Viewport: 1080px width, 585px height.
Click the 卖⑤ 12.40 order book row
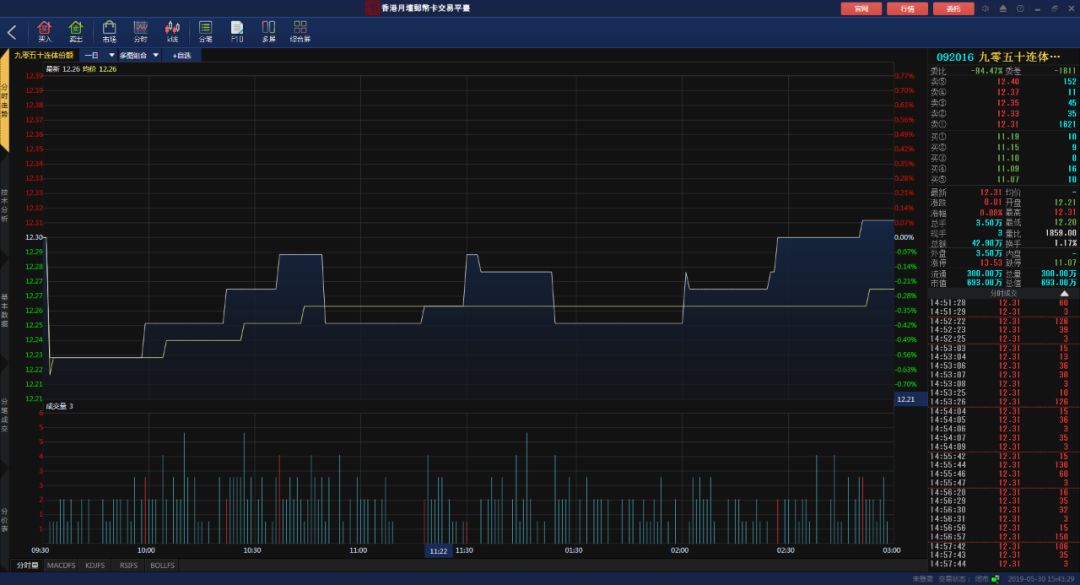[1003, 81]
